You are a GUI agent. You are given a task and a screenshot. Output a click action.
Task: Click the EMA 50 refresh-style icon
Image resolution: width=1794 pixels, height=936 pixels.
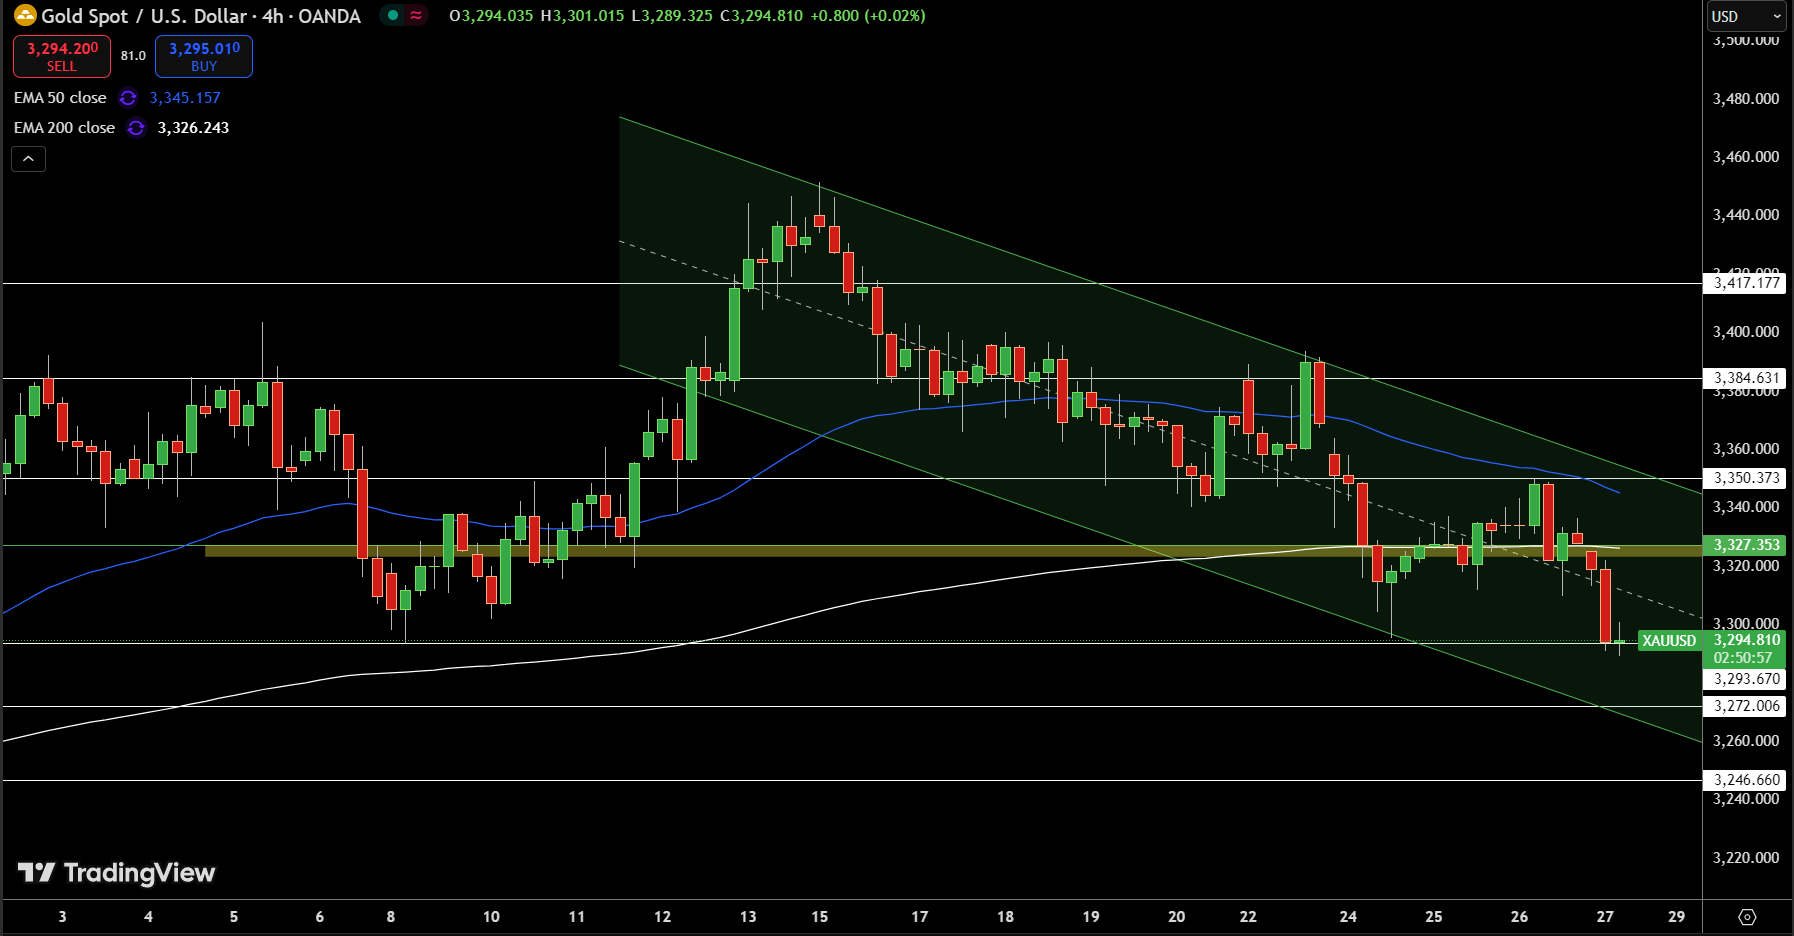tap(128, 98)
